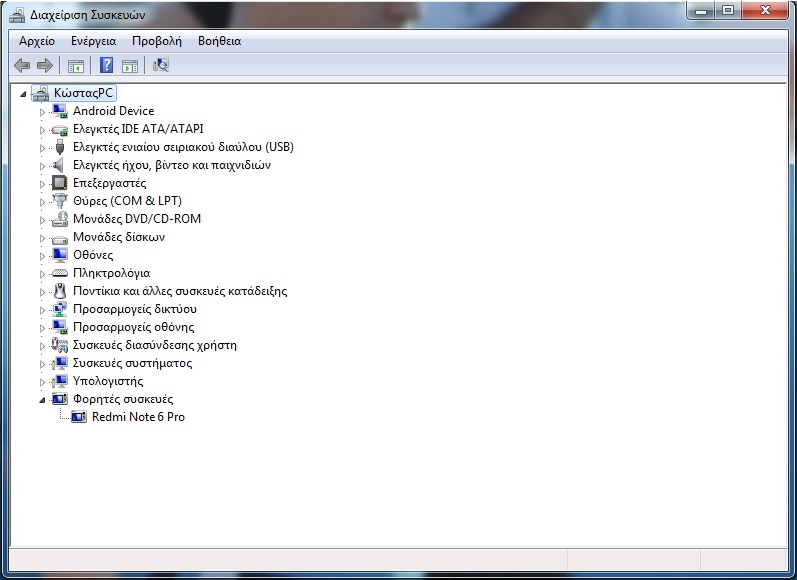Click the blue Help question mark icon
Screen dimensions: 797x580
[106, 66]
